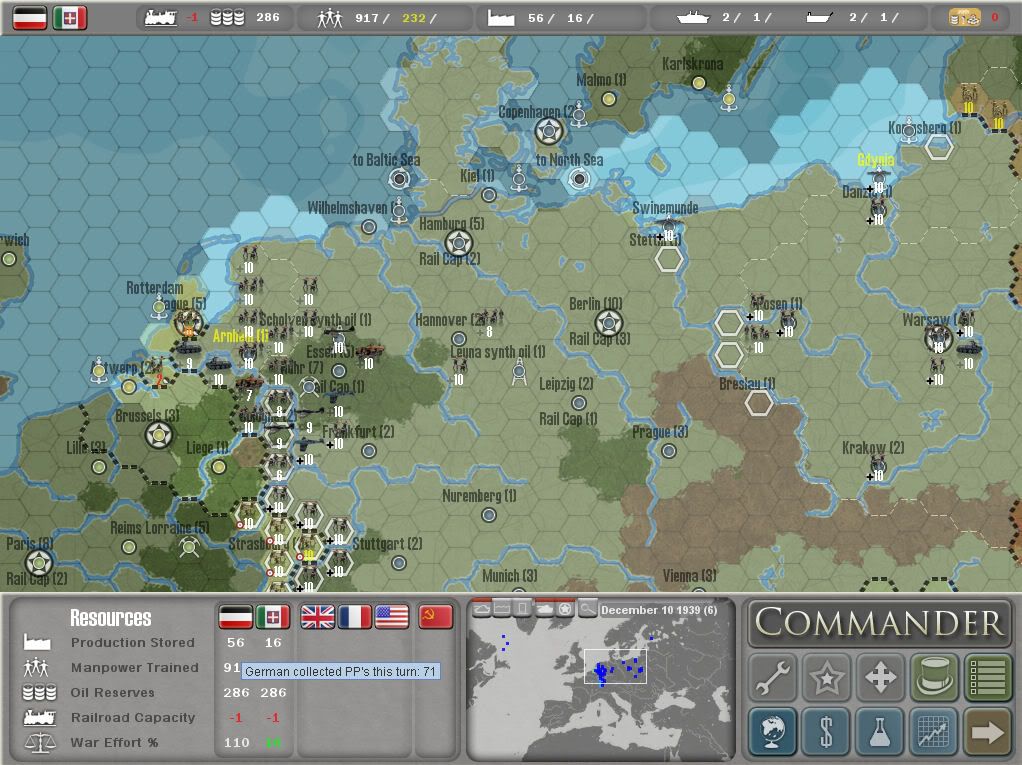Click the wrench options button

tap(773, 678)
